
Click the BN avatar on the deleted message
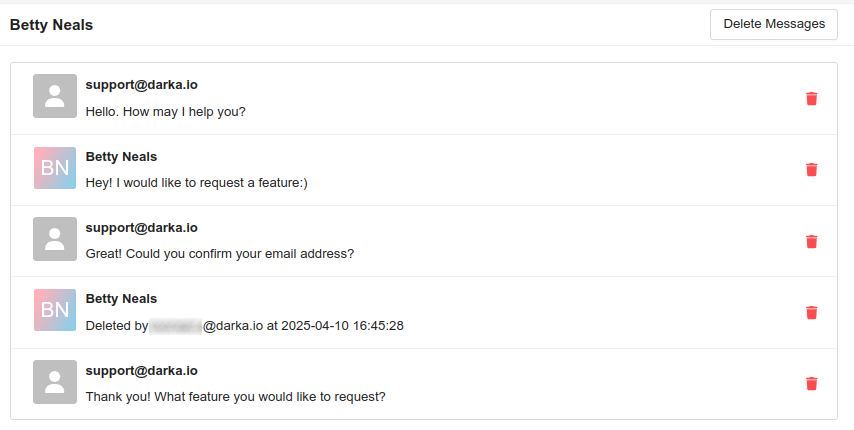55,310
